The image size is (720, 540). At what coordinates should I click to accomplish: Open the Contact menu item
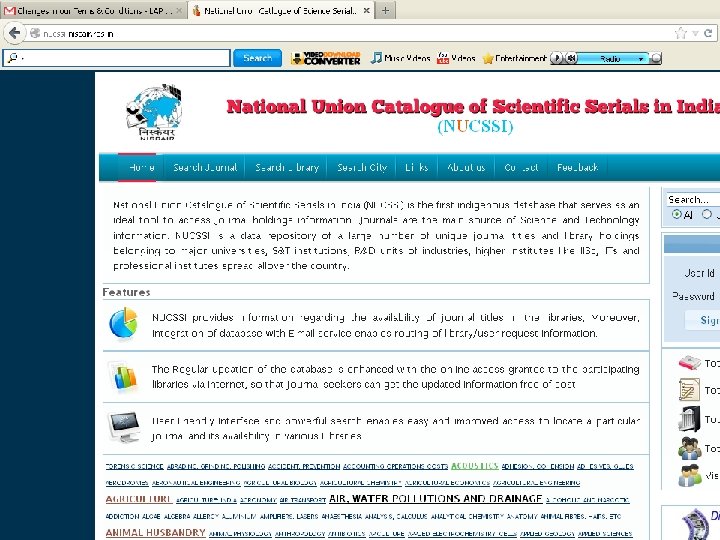(521, 168)
